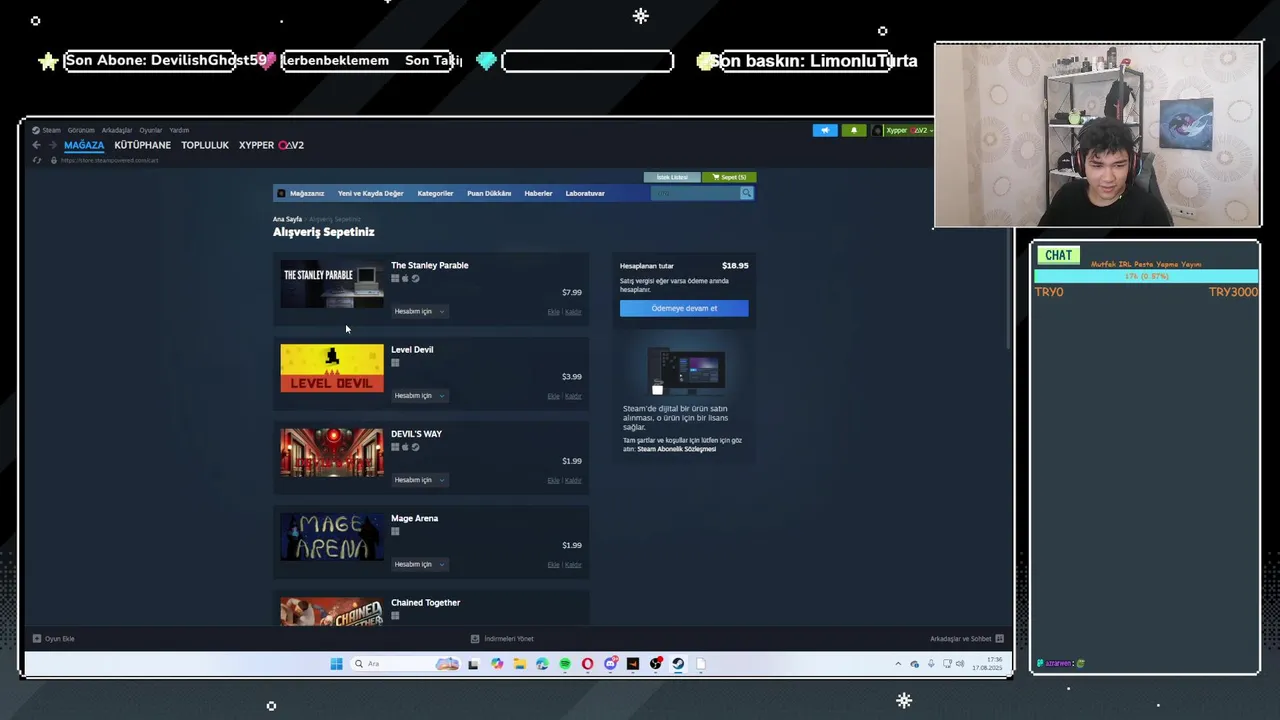Viewport: 1280px width, 720px height.
Task: Open the Steam menu
Action: point(46,130)
